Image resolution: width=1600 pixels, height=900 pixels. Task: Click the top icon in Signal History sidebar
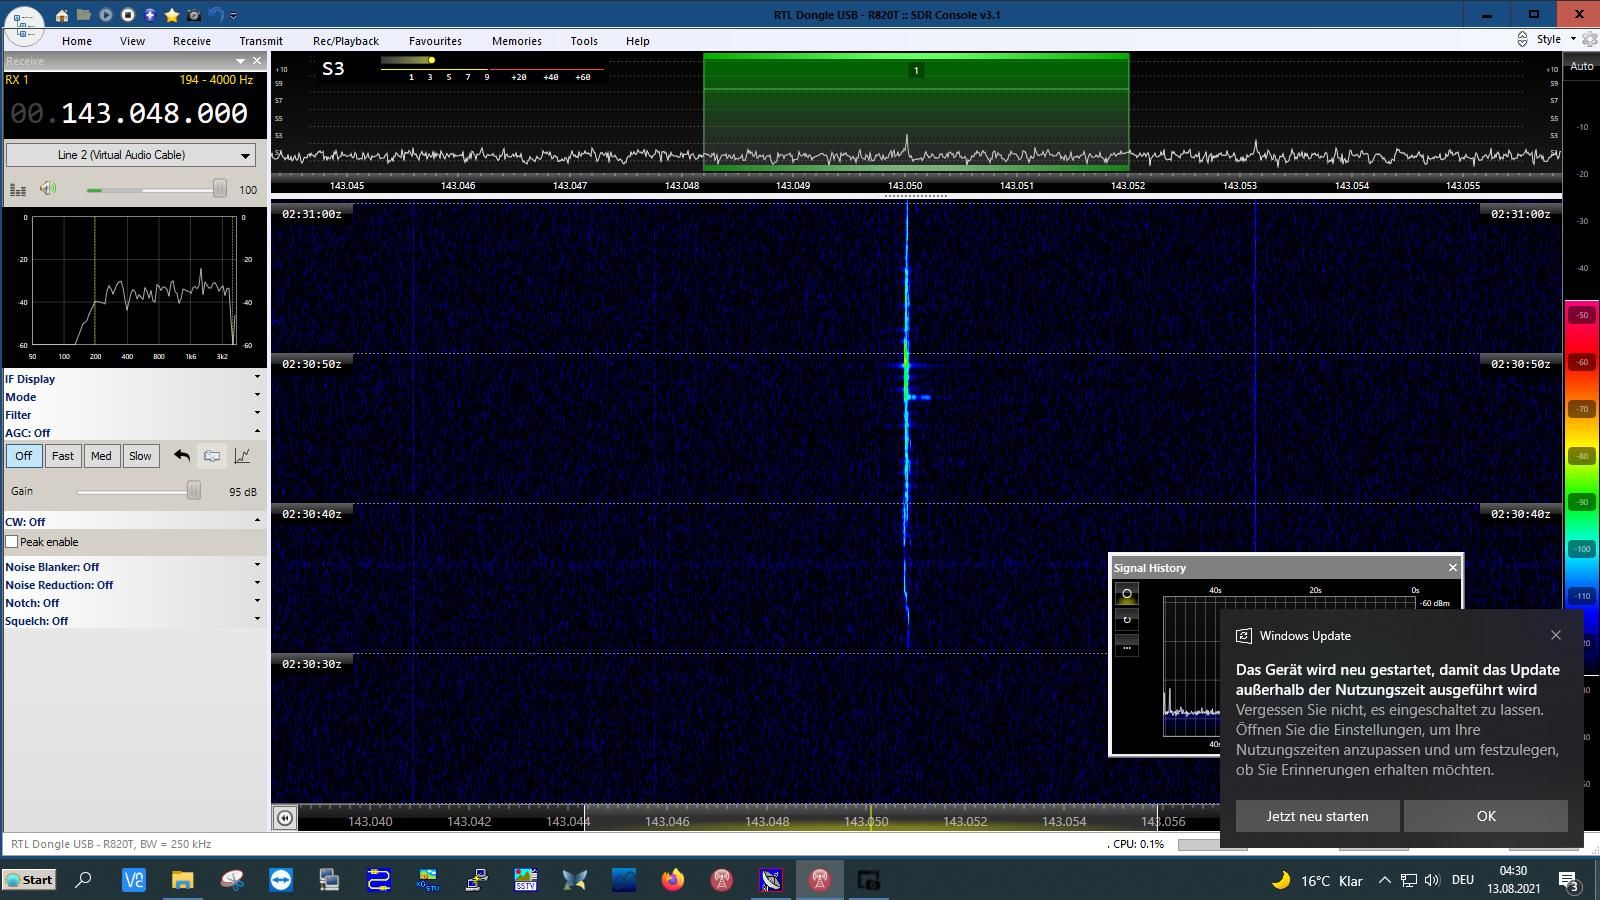(1127, 594)
